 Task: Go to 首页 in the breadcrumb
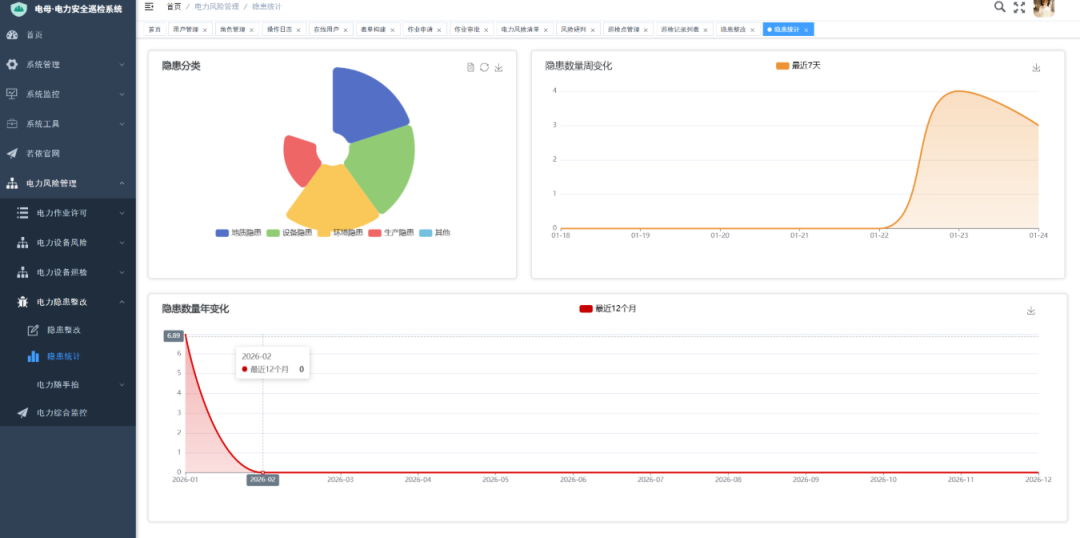[x=174, y=6]
